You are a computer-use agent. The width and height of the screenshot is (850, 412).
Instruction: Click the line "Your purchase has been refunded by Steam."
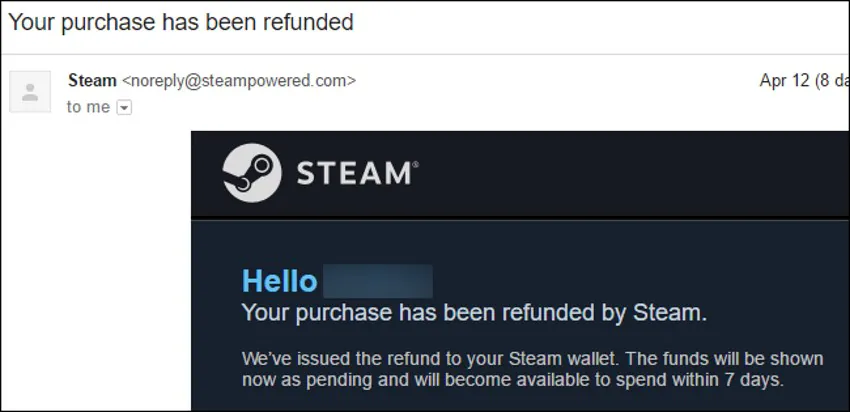[x=474, y=313]
